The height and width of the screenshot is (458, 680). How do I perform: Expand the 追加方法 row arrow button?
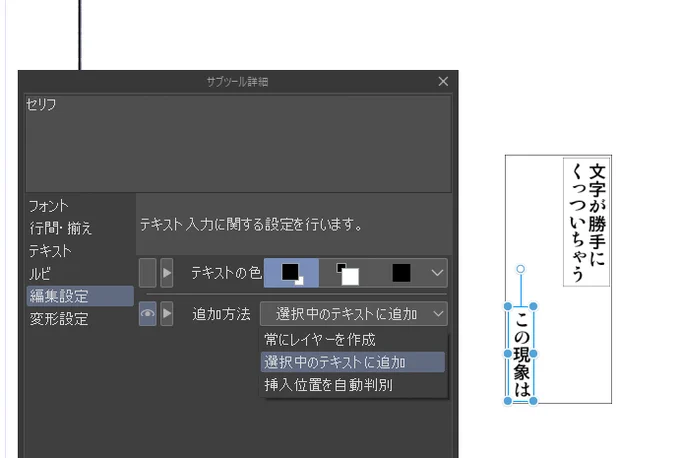(167, 314)
